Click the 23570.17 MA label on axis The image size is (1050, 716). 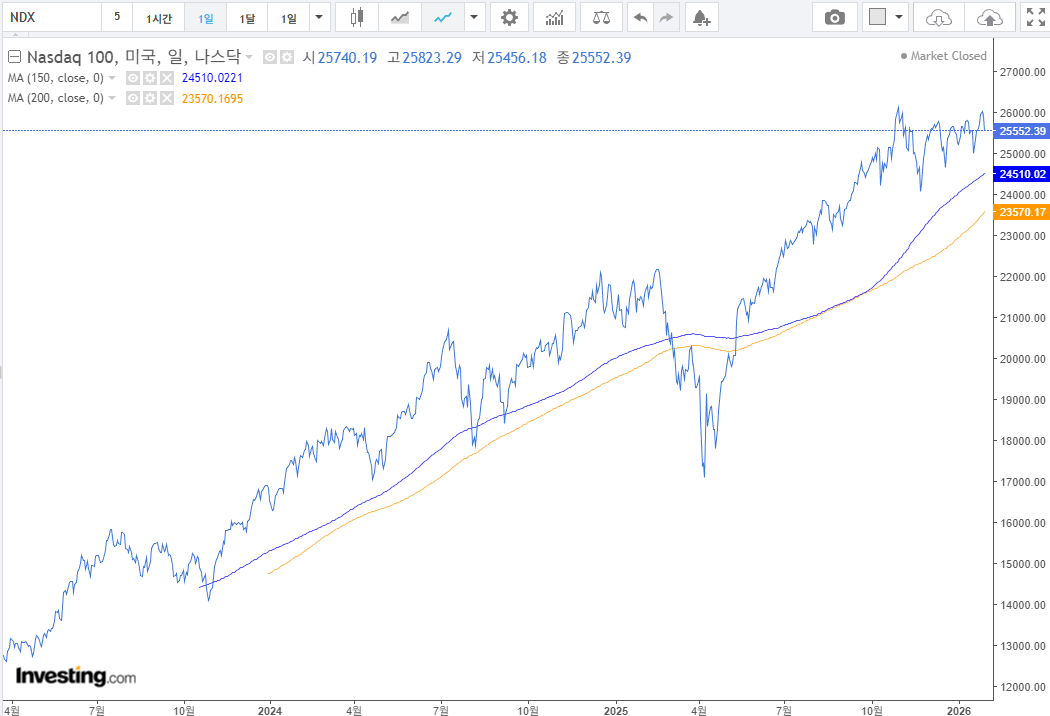pyautogui.click(x=1022, y=212)
